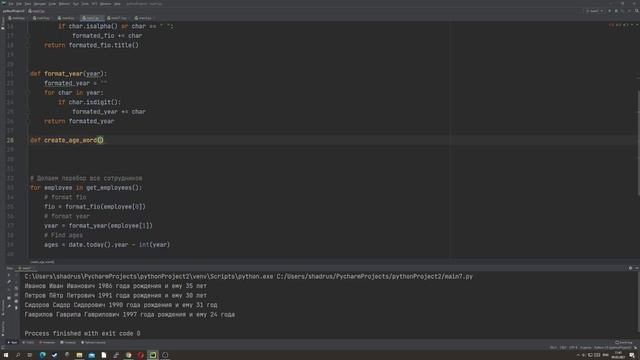
Task: Click the 'ages = date.today().year - int(year)' line
Action: coord(107,244)
